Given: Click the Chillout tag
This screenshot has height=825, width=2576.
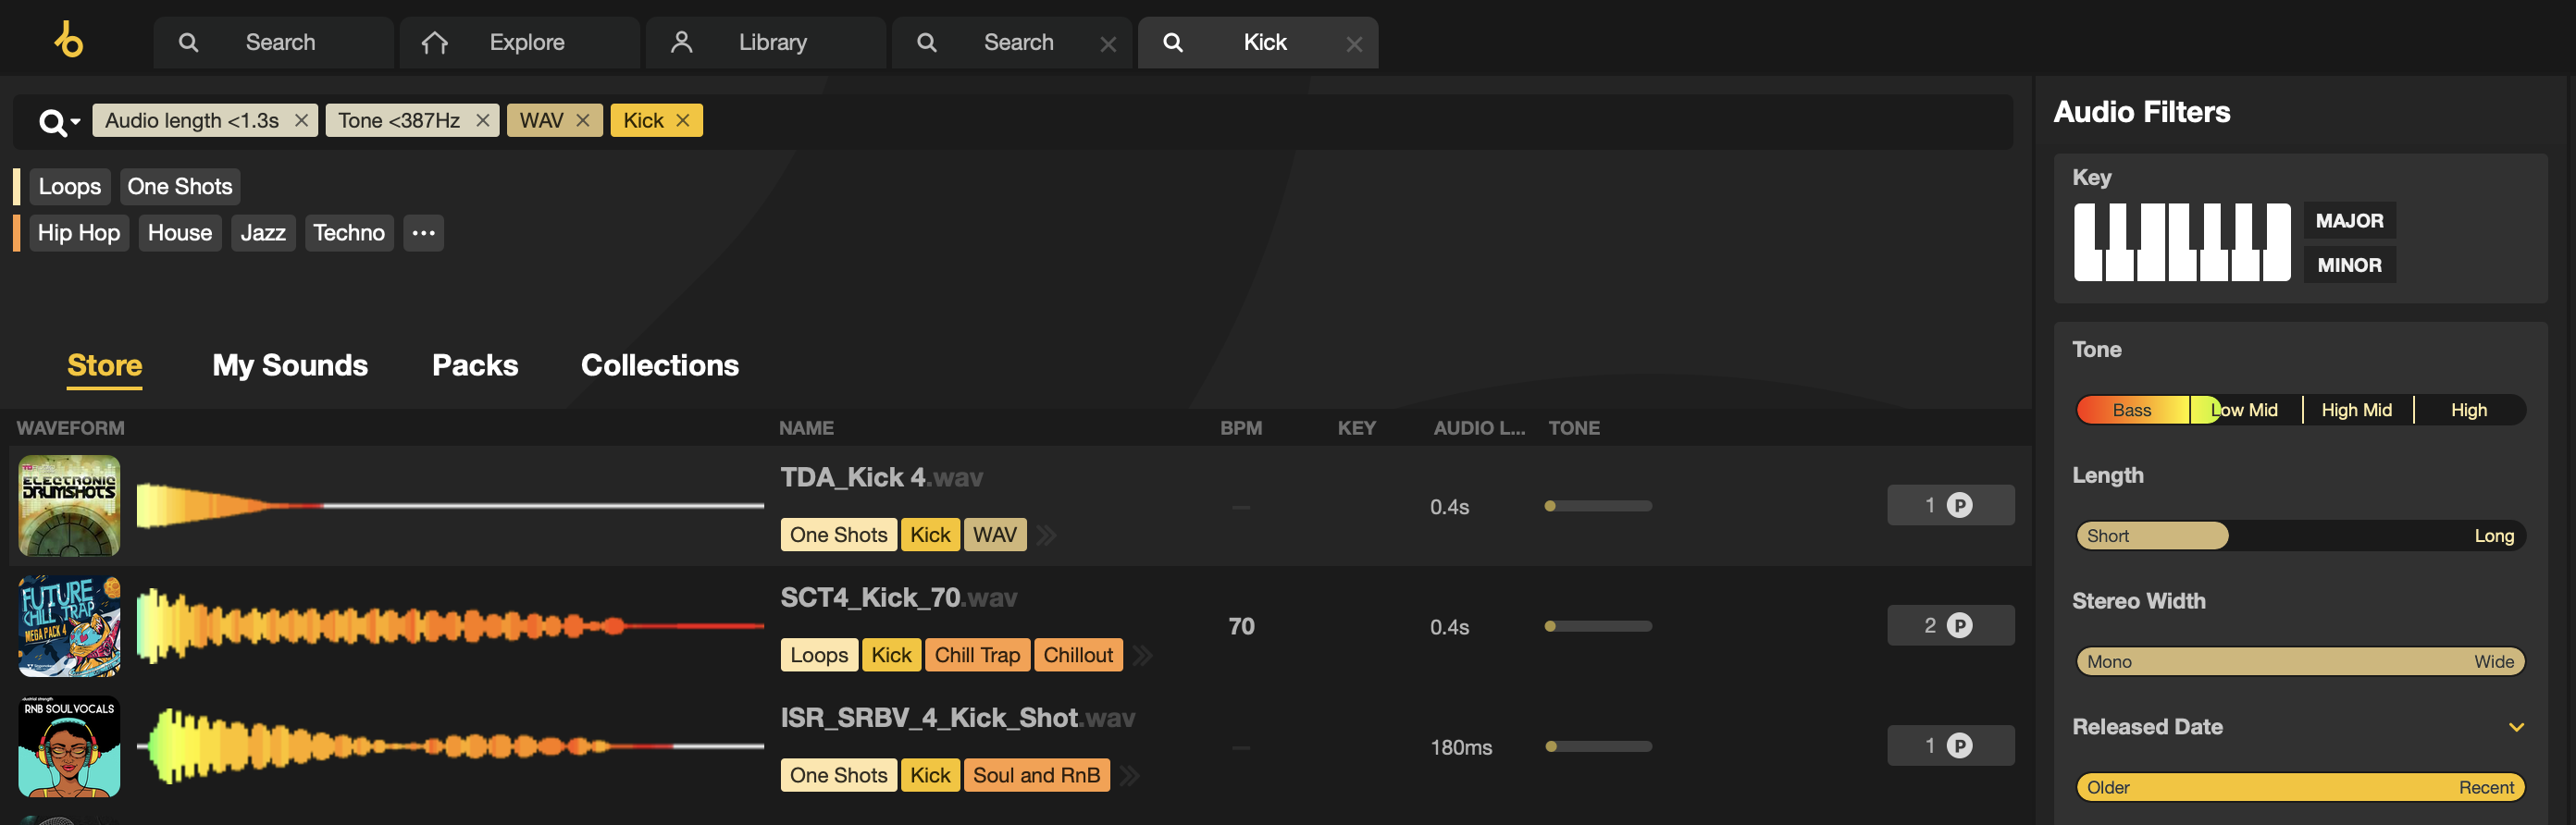Looking at the screenshot, I should click(1078, 655).
